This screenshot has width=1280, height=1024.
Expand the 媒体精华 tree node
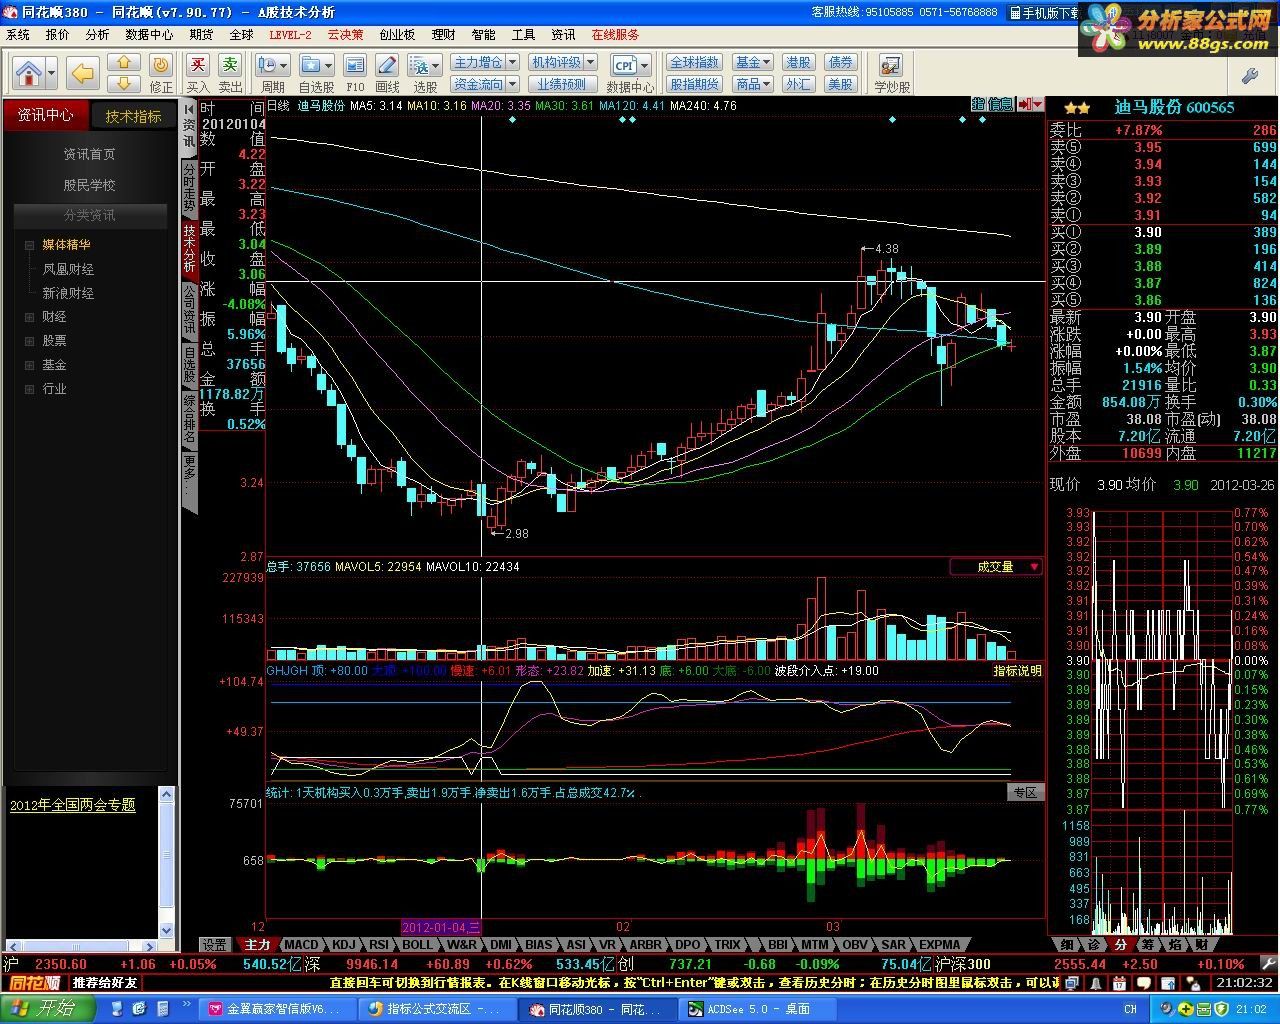[x=30, y=245]
